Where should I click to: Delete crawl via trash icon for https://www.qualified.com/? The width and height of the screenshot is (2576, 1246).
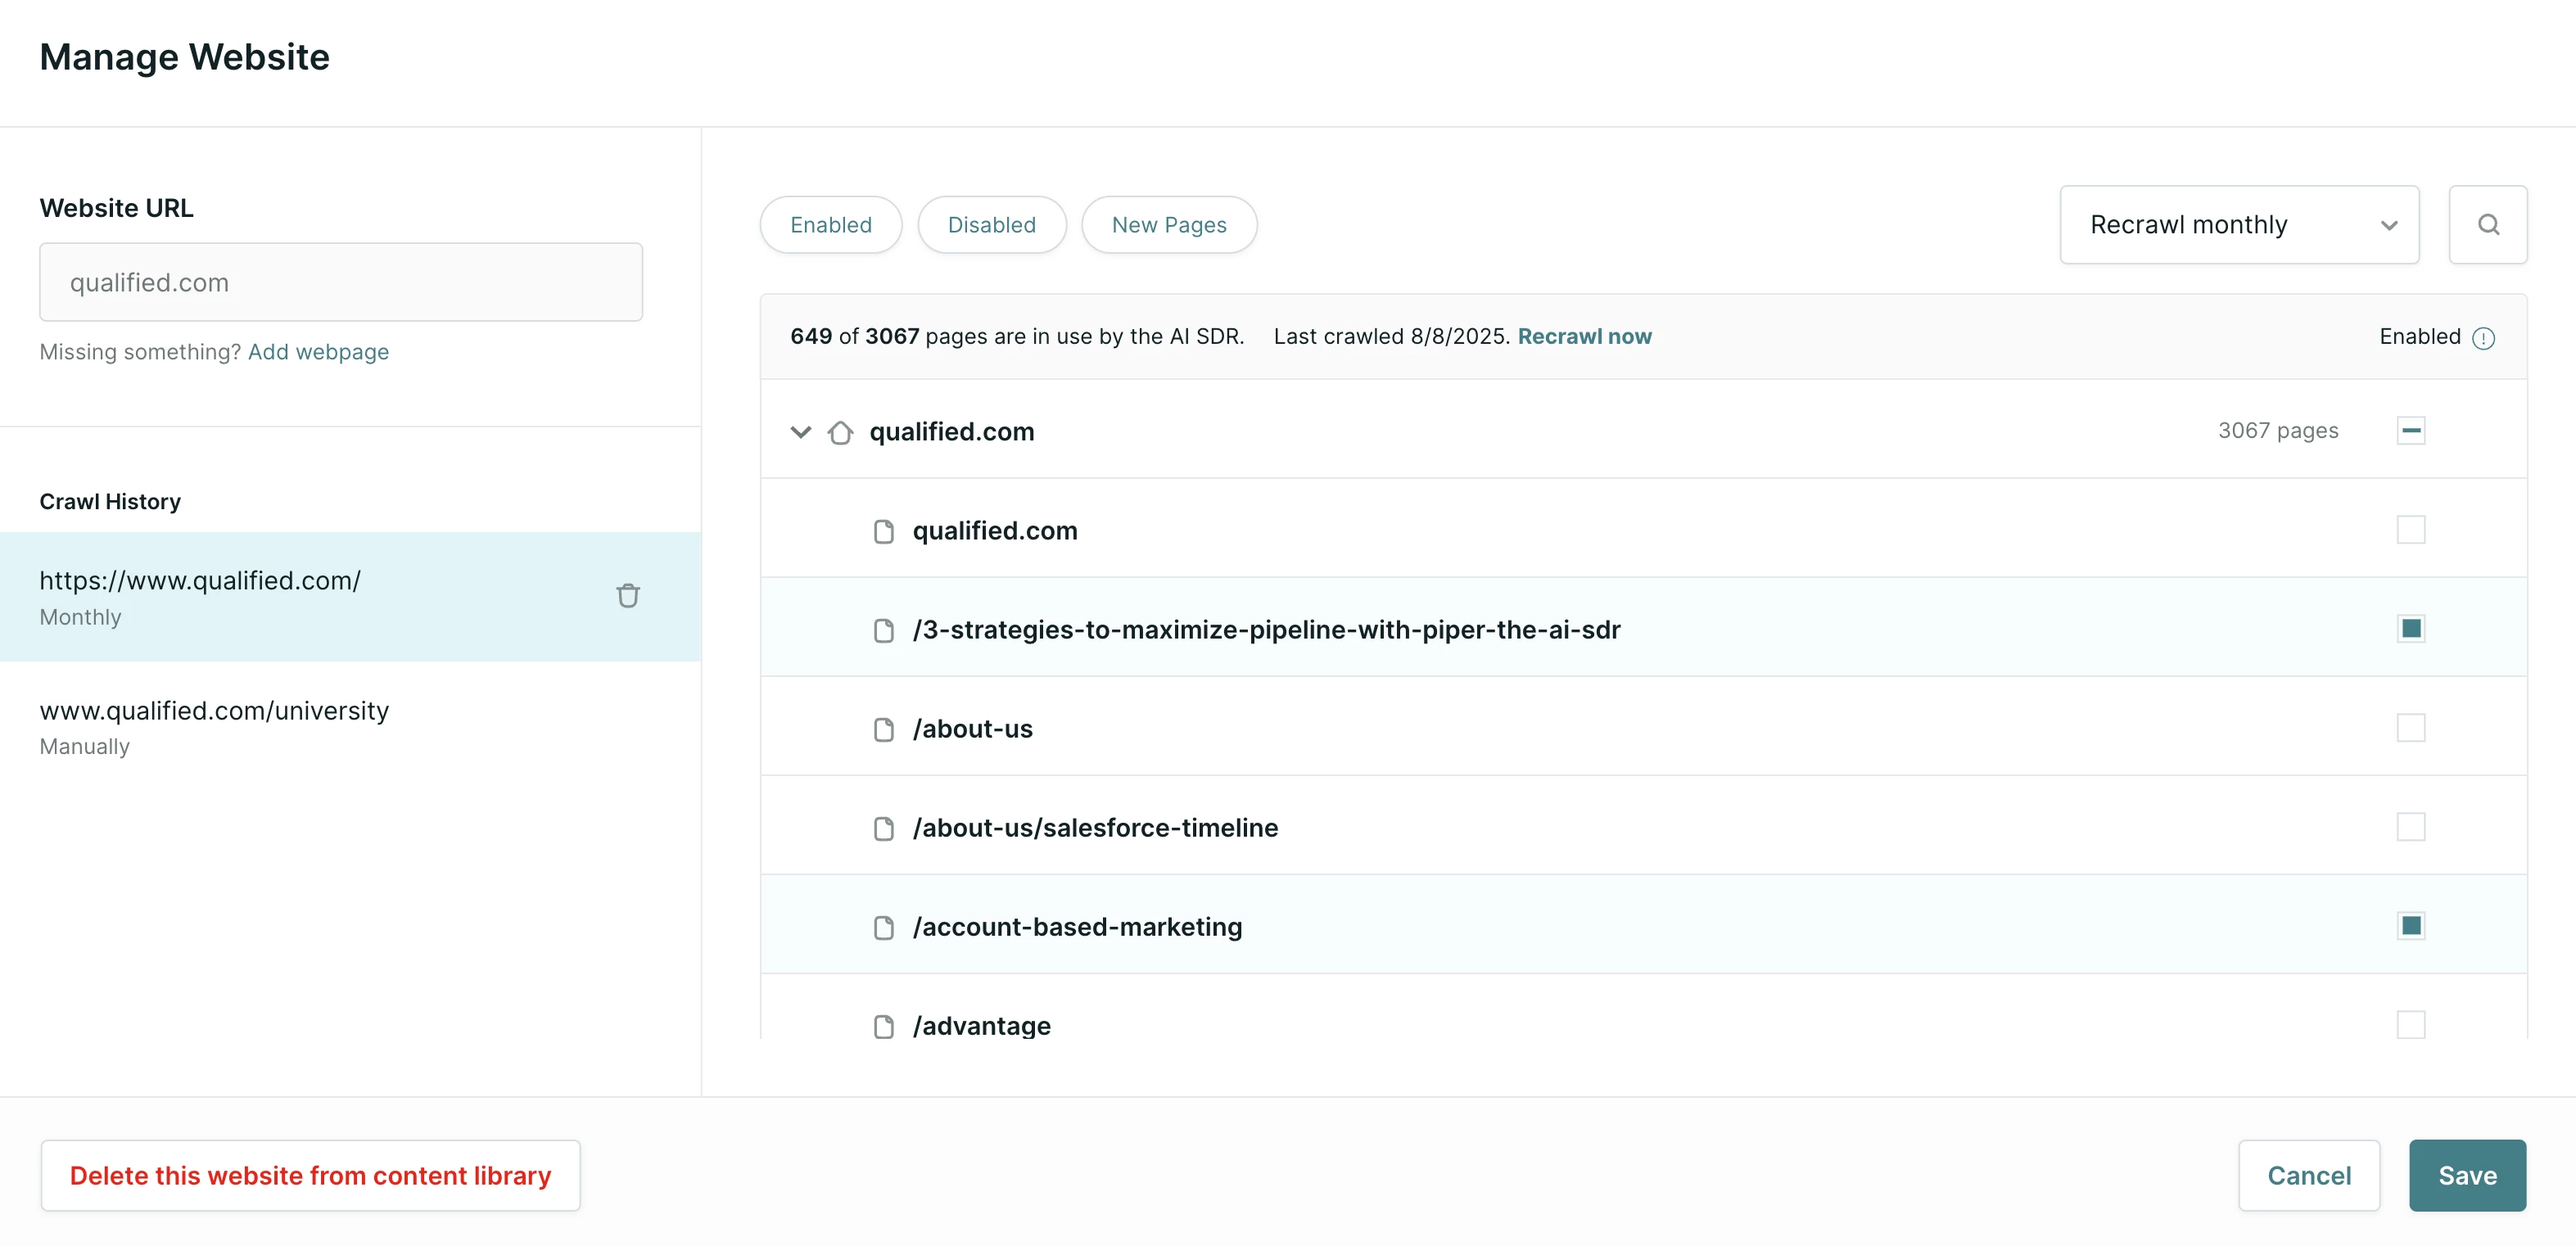(x=627, y=596)
